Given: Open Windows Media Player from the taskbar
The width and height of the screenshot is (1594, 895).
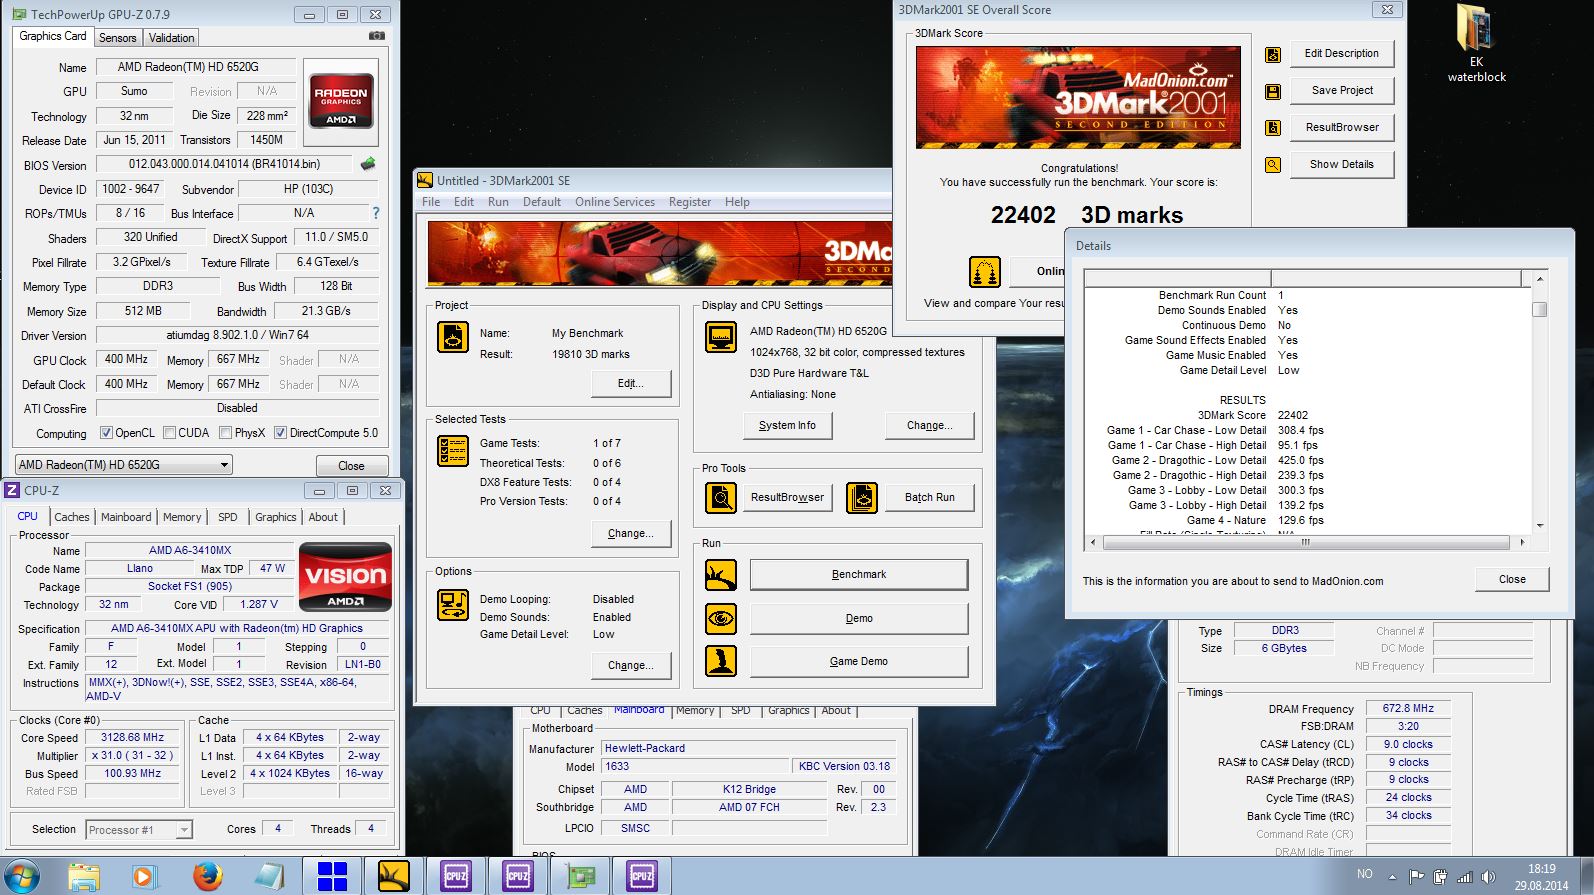Looking at the screenshot, I should [x=143, y=876].
